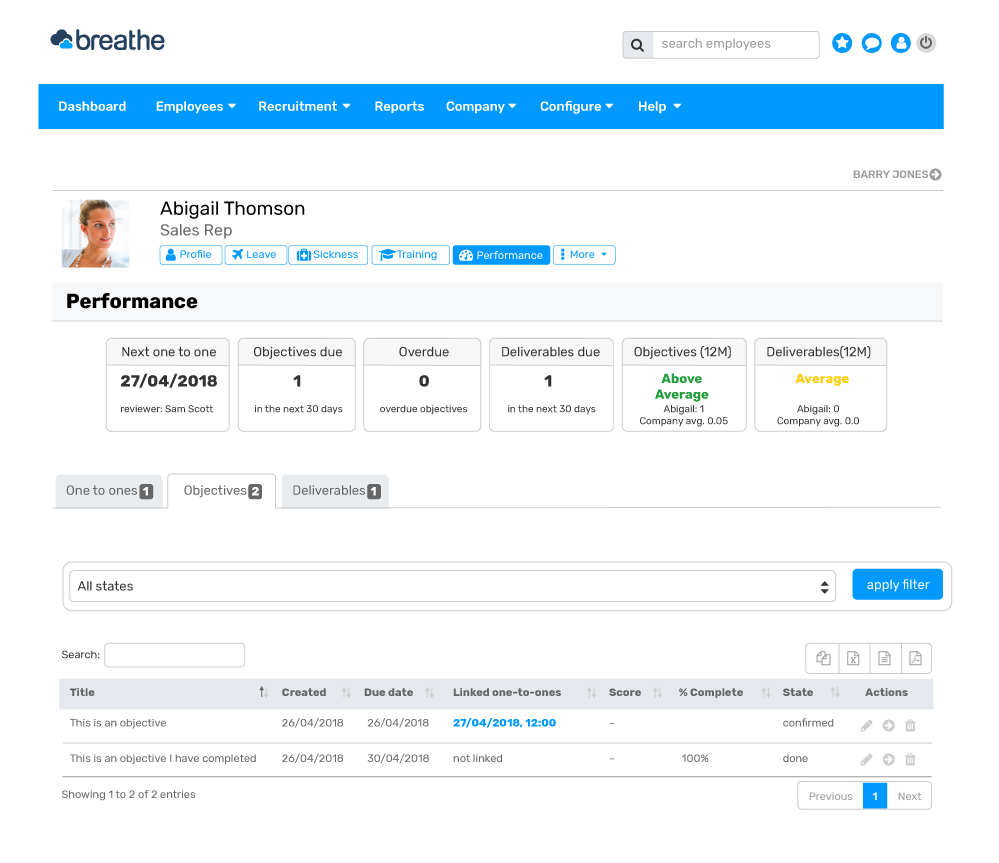
Task: Copy table data using copy icon
Action: [x=823, y=658]
